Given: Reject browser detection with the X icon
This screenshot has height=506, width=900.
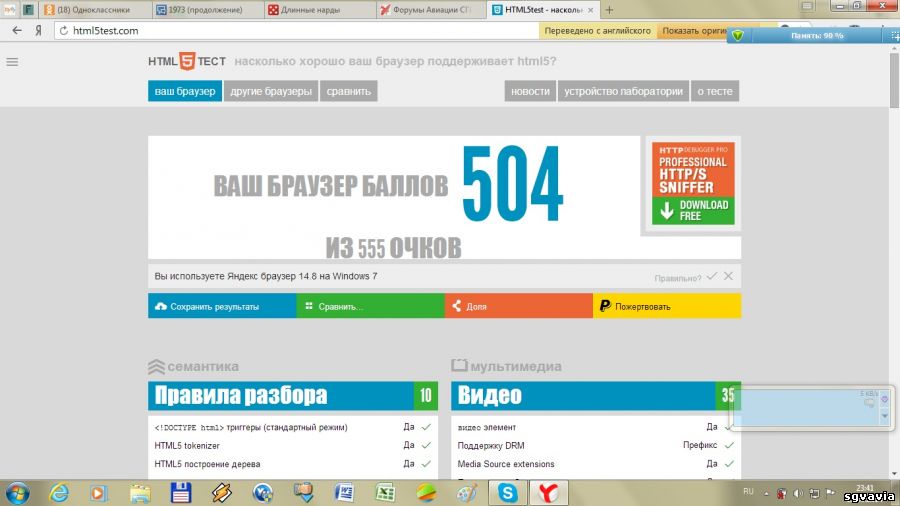Looking at the screenshot, I should point(728,276).
